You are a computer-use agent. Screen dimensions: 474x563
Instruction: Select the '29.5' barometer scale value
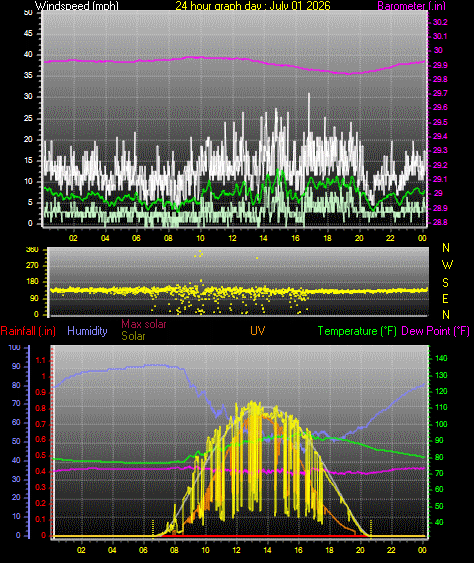440,122
